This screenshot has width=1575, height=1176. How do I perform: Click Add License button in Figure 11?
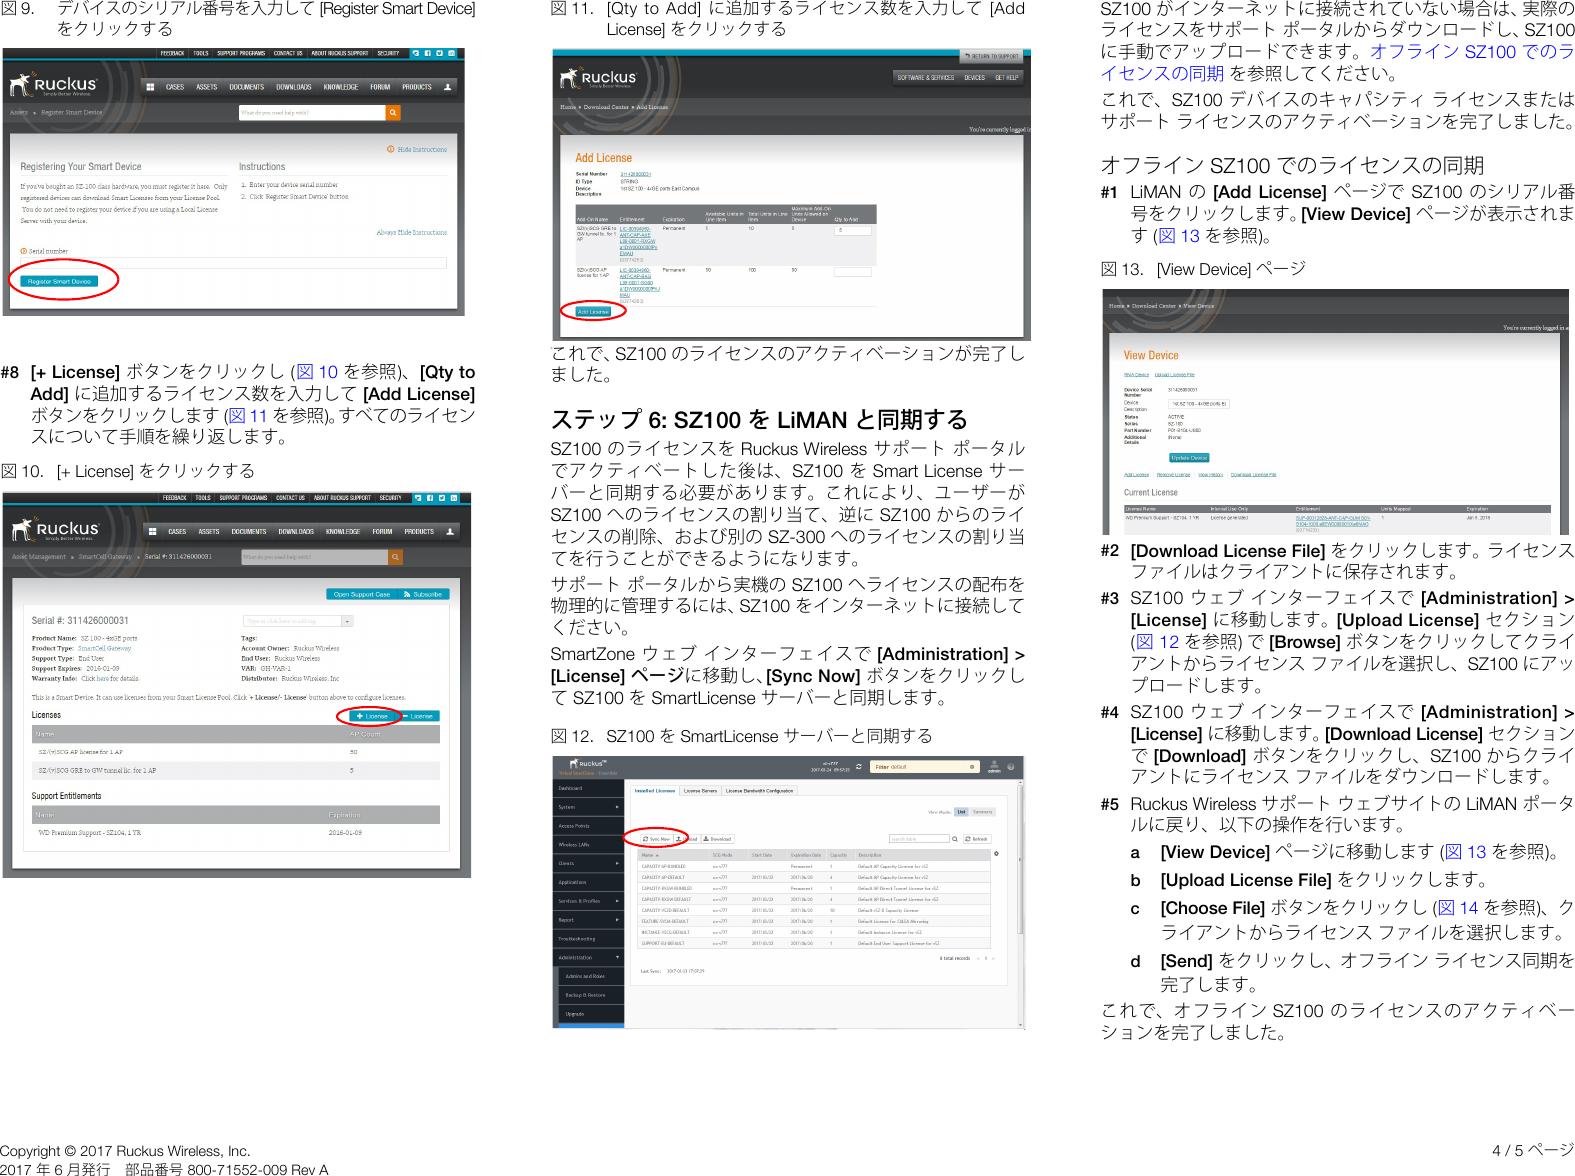coord(593,312)
